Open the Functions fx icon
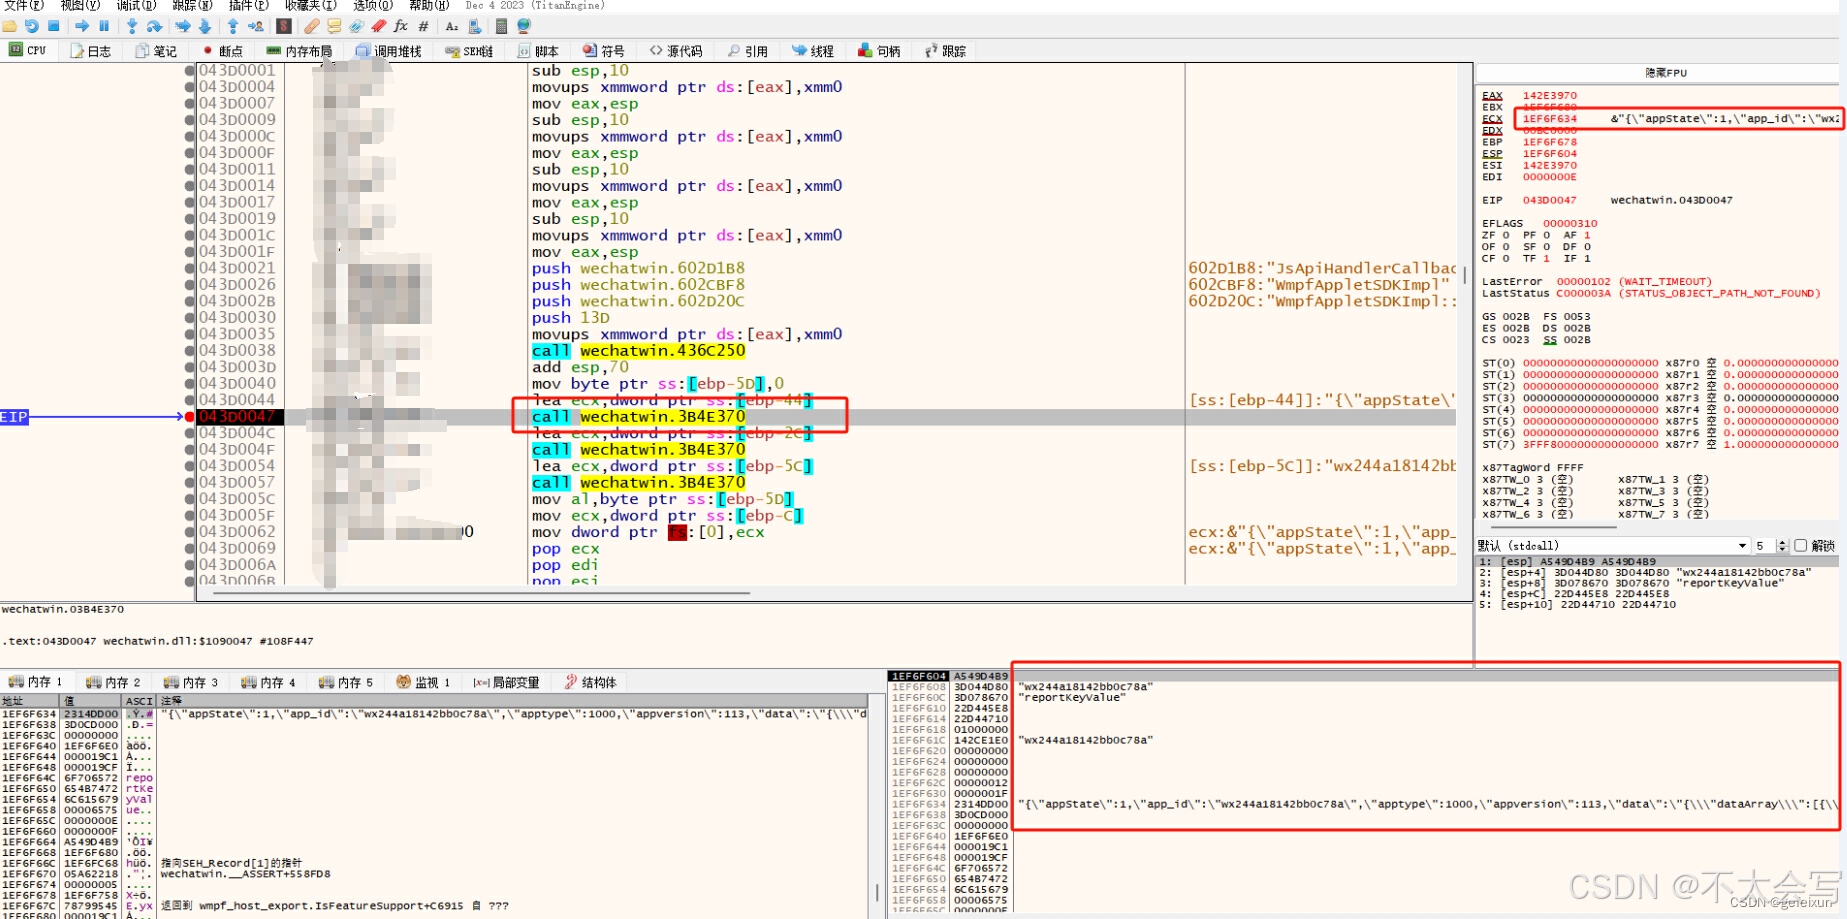 (401, 26)
